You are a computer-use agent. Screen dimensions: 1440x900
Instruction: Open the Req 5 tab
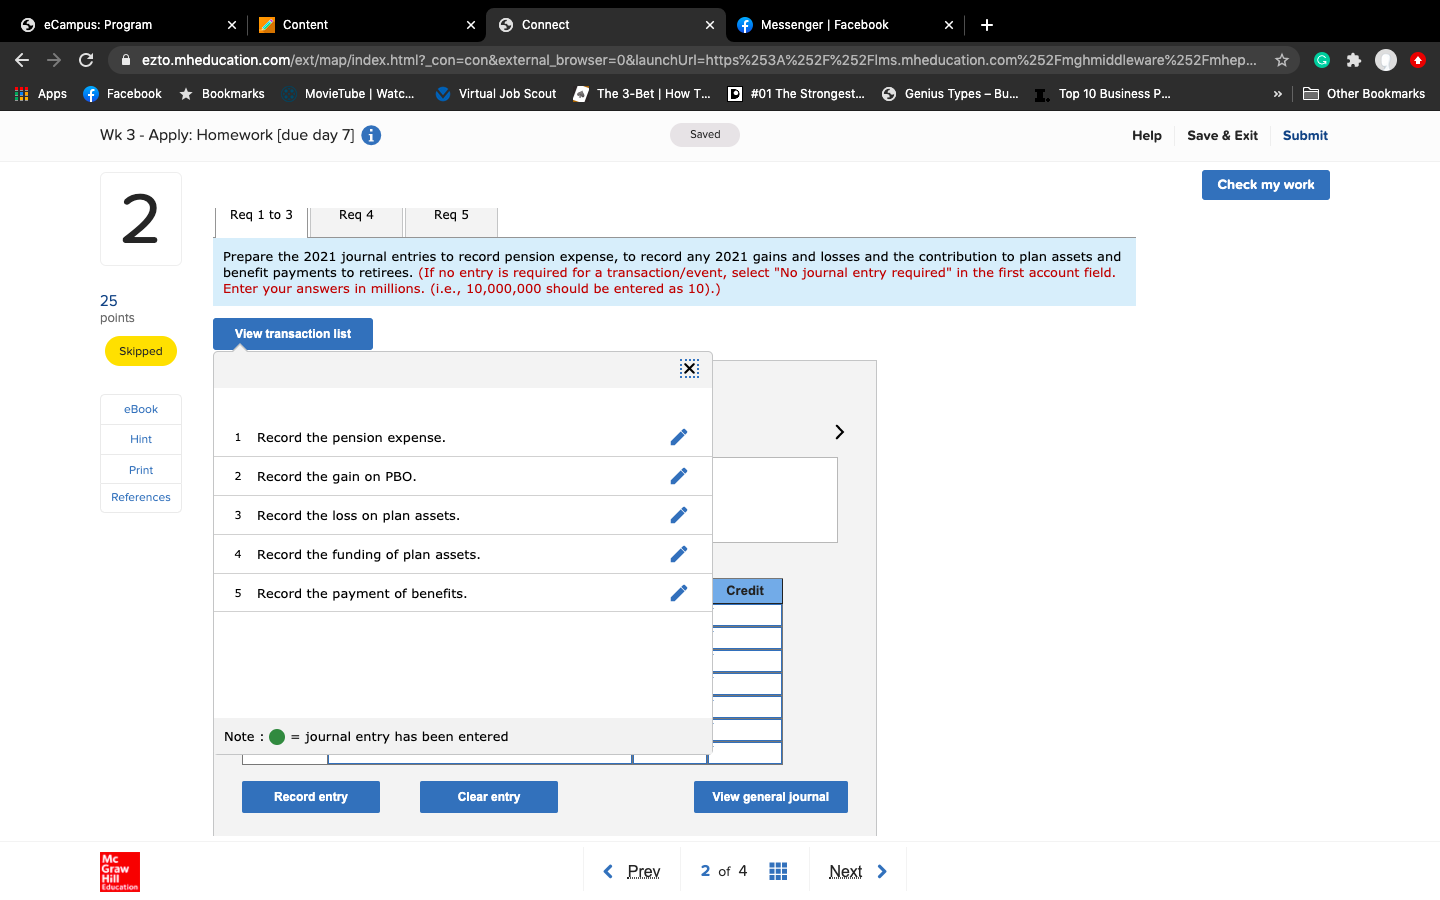450,214
